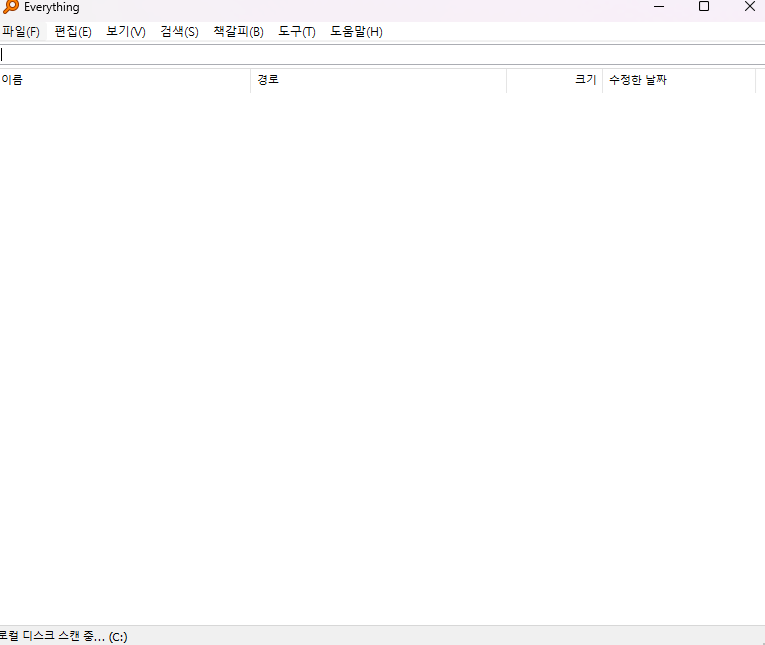Open the 검색(S) menu
Screen dimensions: 765x645
point(180,32)
